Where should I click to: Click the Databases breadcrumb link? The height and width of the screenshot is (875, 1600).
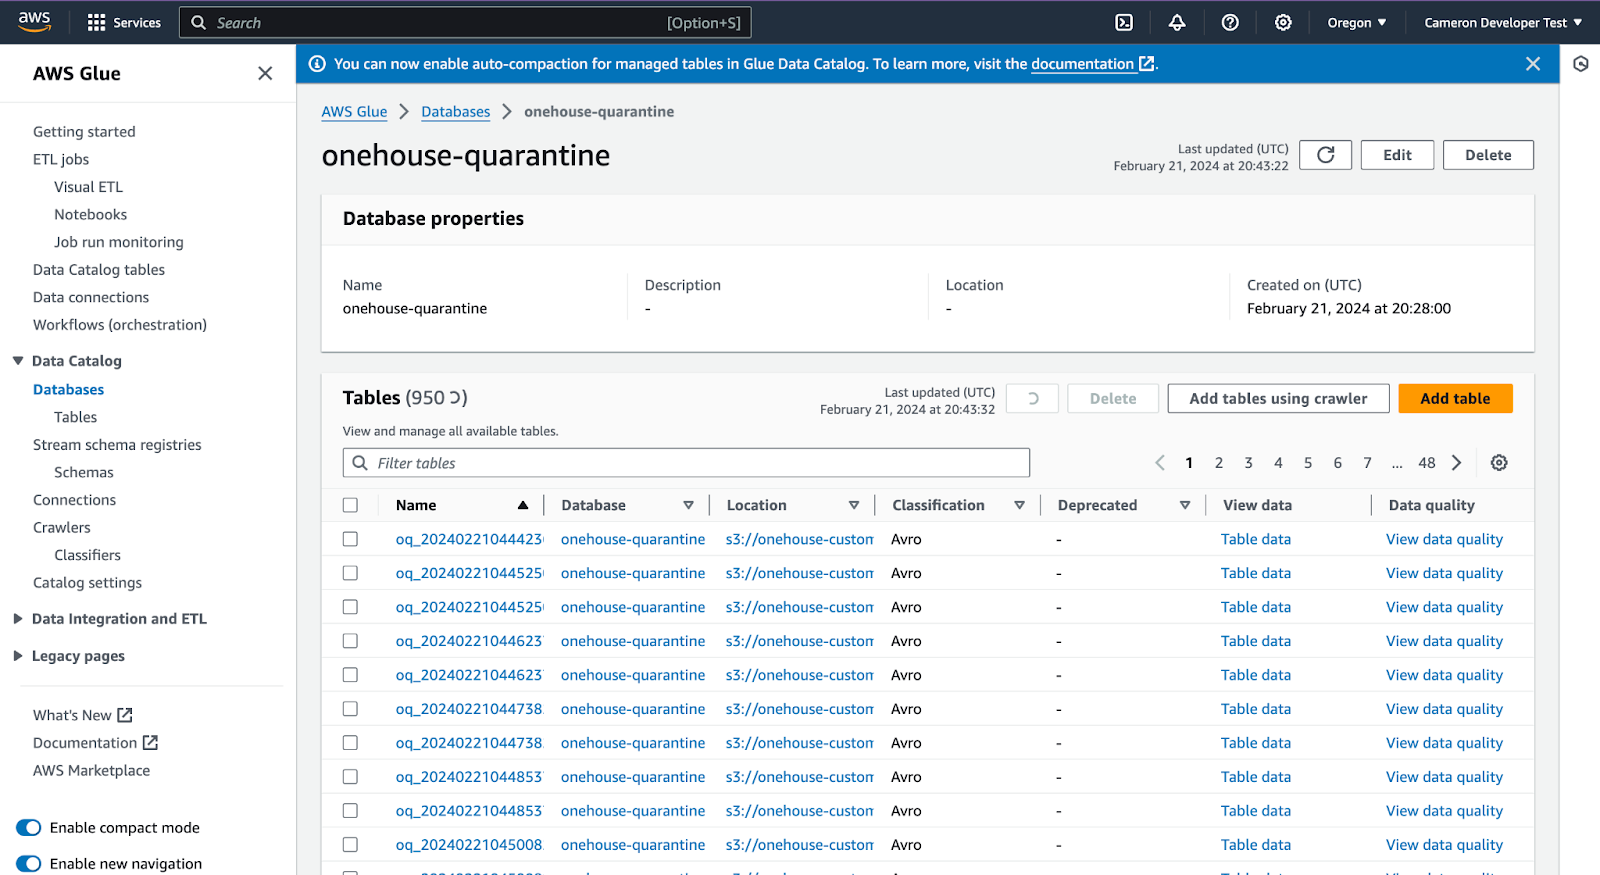point(456,112)
